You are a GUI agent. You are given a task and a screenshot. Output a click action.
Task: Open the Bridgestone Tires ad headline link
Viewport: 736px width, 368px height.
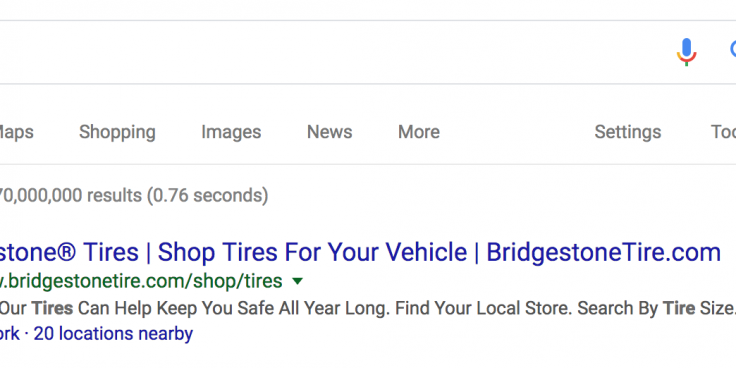(x=360, y=252)
